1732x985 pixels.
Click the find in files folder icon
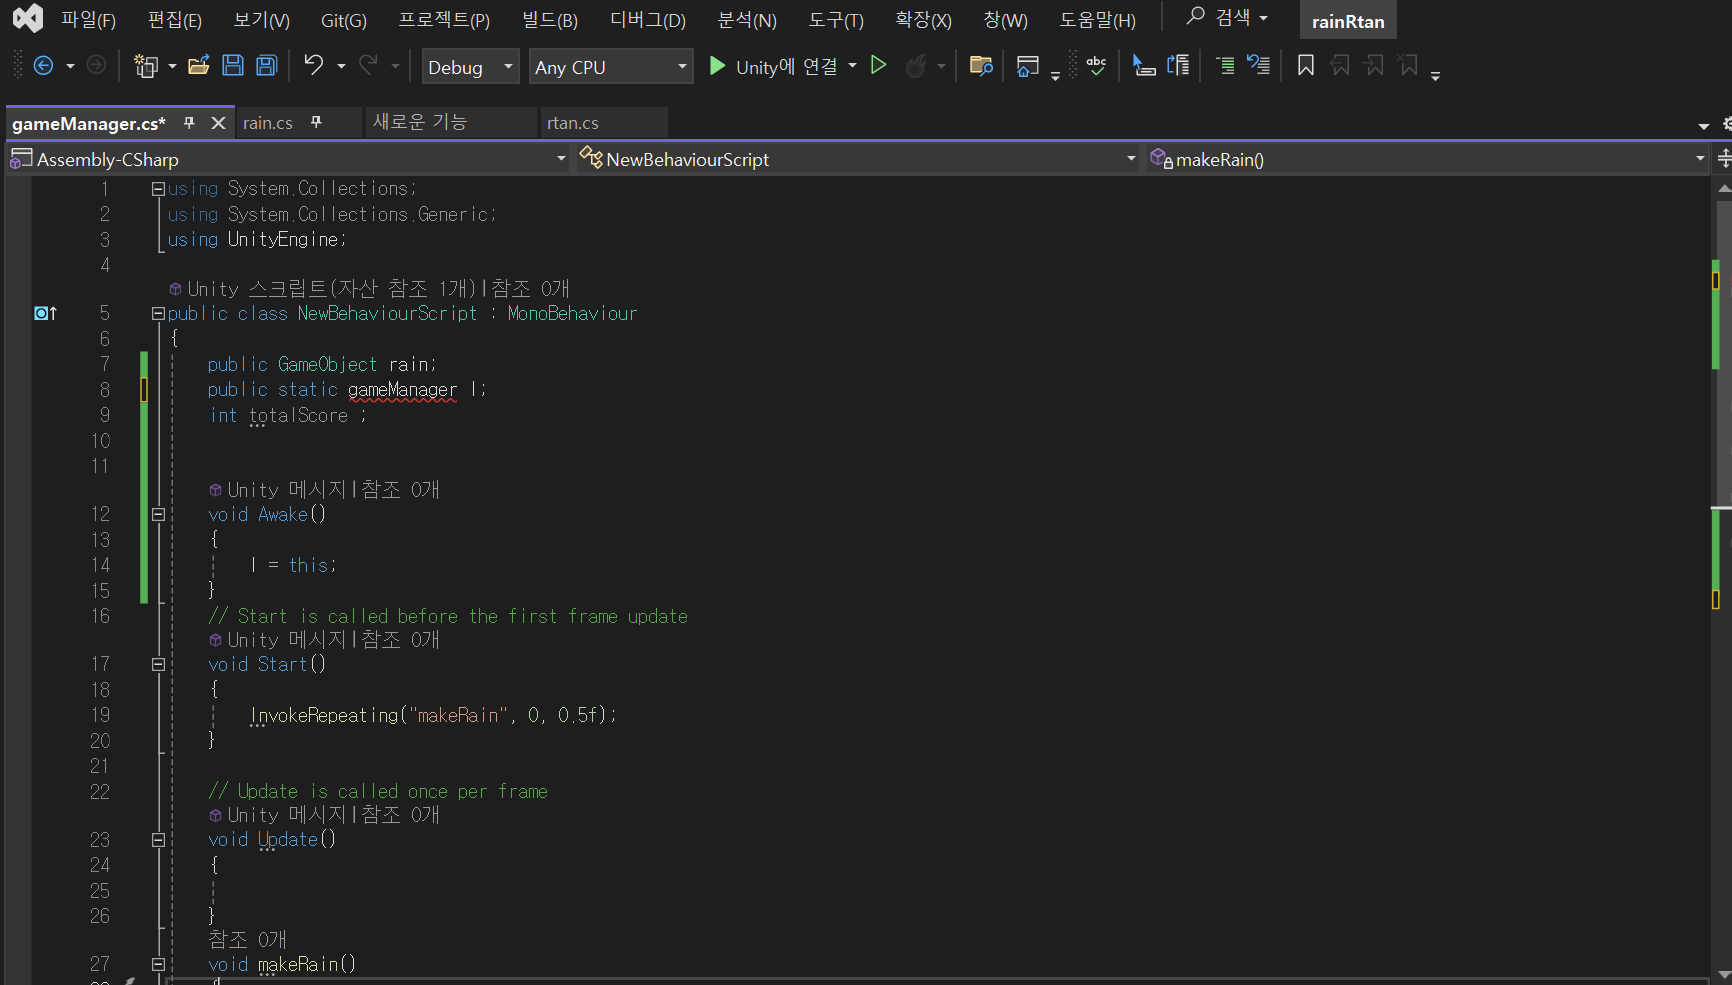coord(981,66)
